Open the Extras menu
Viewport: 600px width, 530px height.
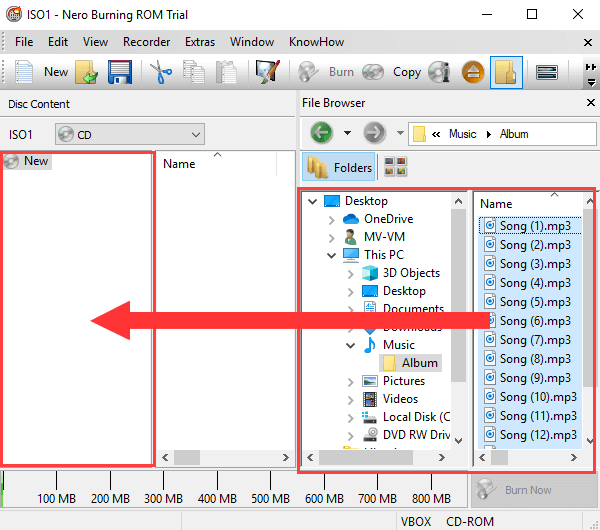200,42
